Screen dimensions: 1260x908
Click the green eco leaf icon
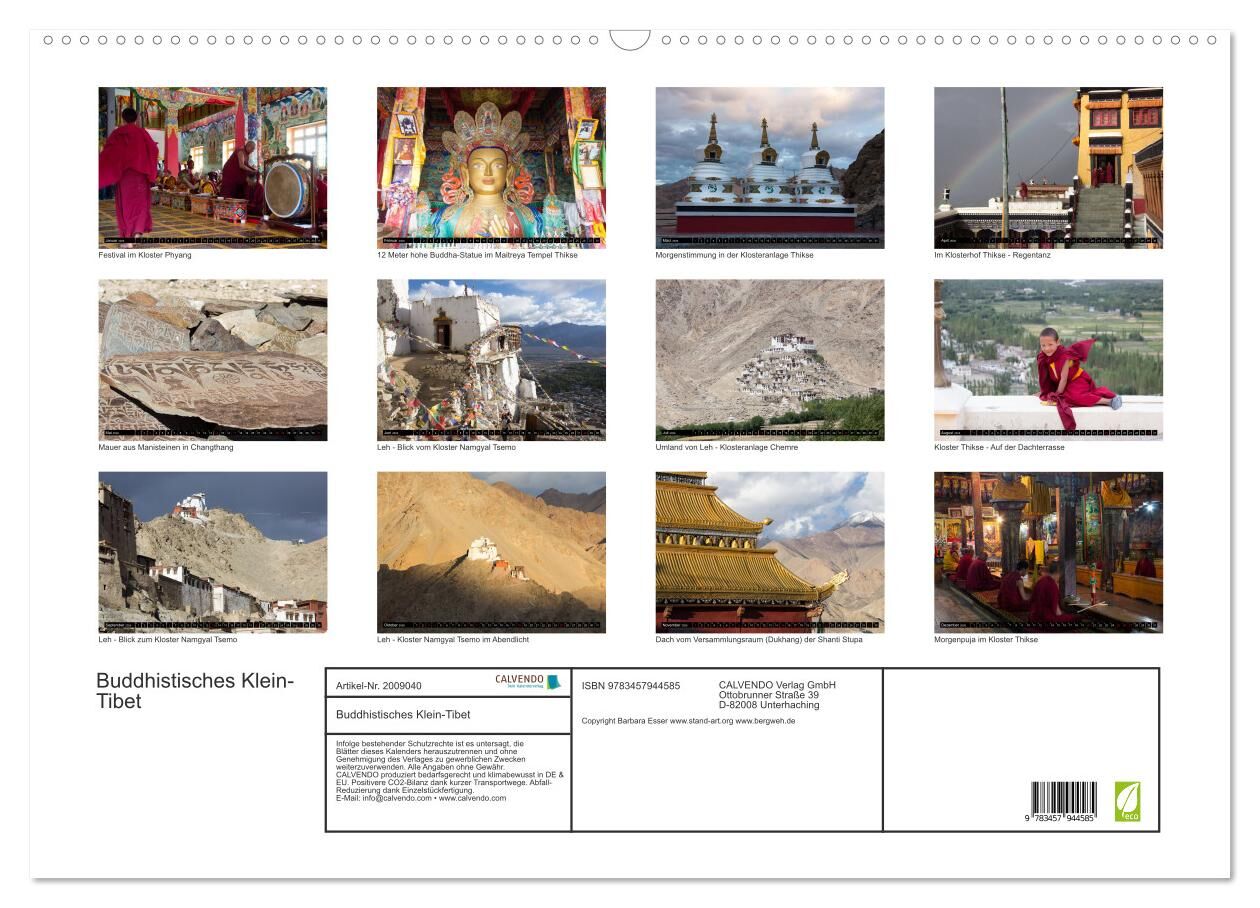coord(1127,801)
